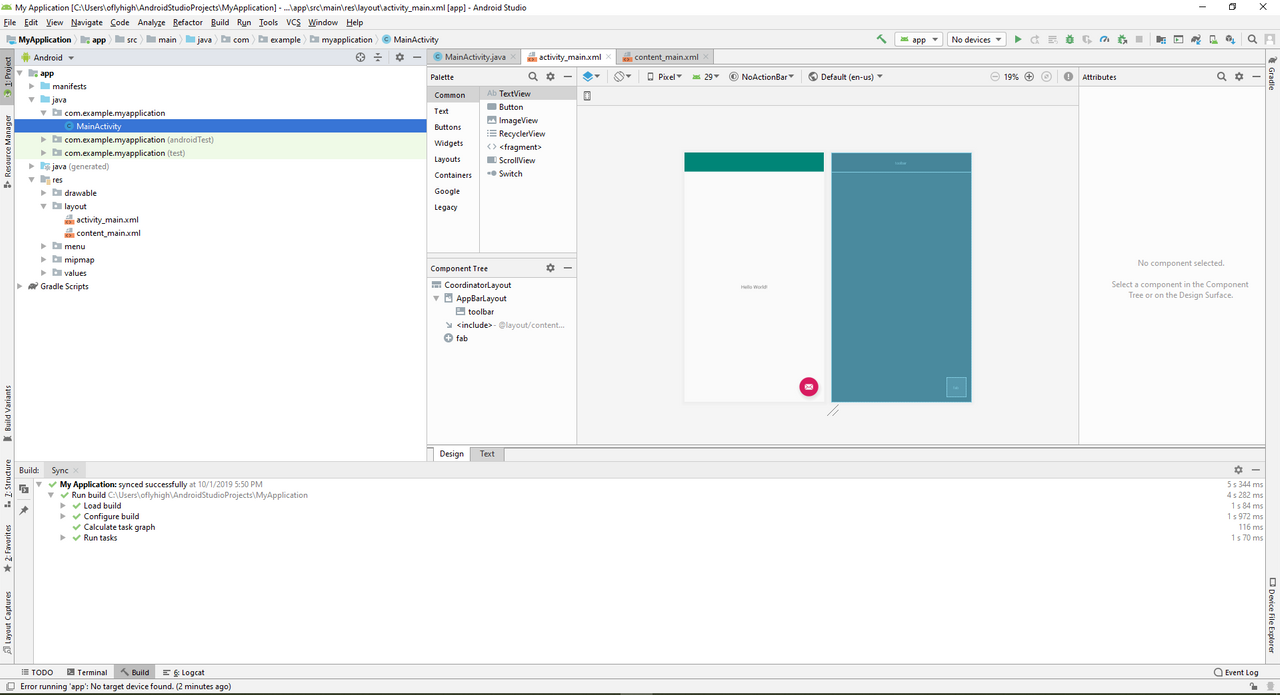Search attributes with magnifier icon
This screenshot has width=1280, height=695.
click(x=1221, y=76)
